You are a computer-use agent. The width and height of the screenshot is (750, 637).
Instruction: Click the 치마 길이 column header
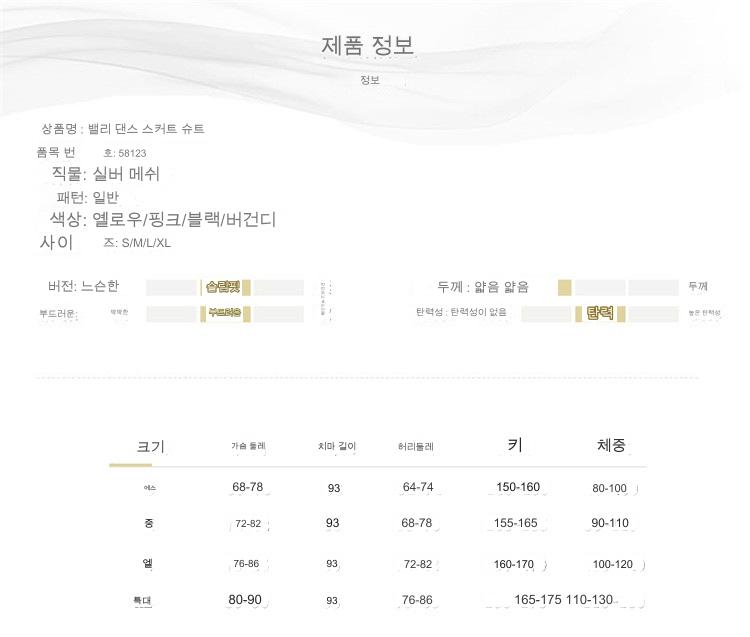click(x=330, y=446)
